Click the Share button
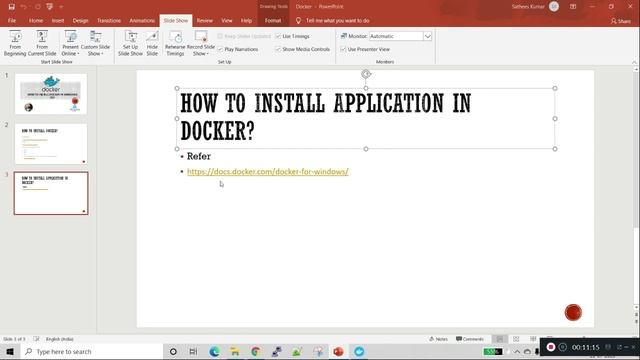640x360 pixels. pyautogui.click(x=620, y=21)
